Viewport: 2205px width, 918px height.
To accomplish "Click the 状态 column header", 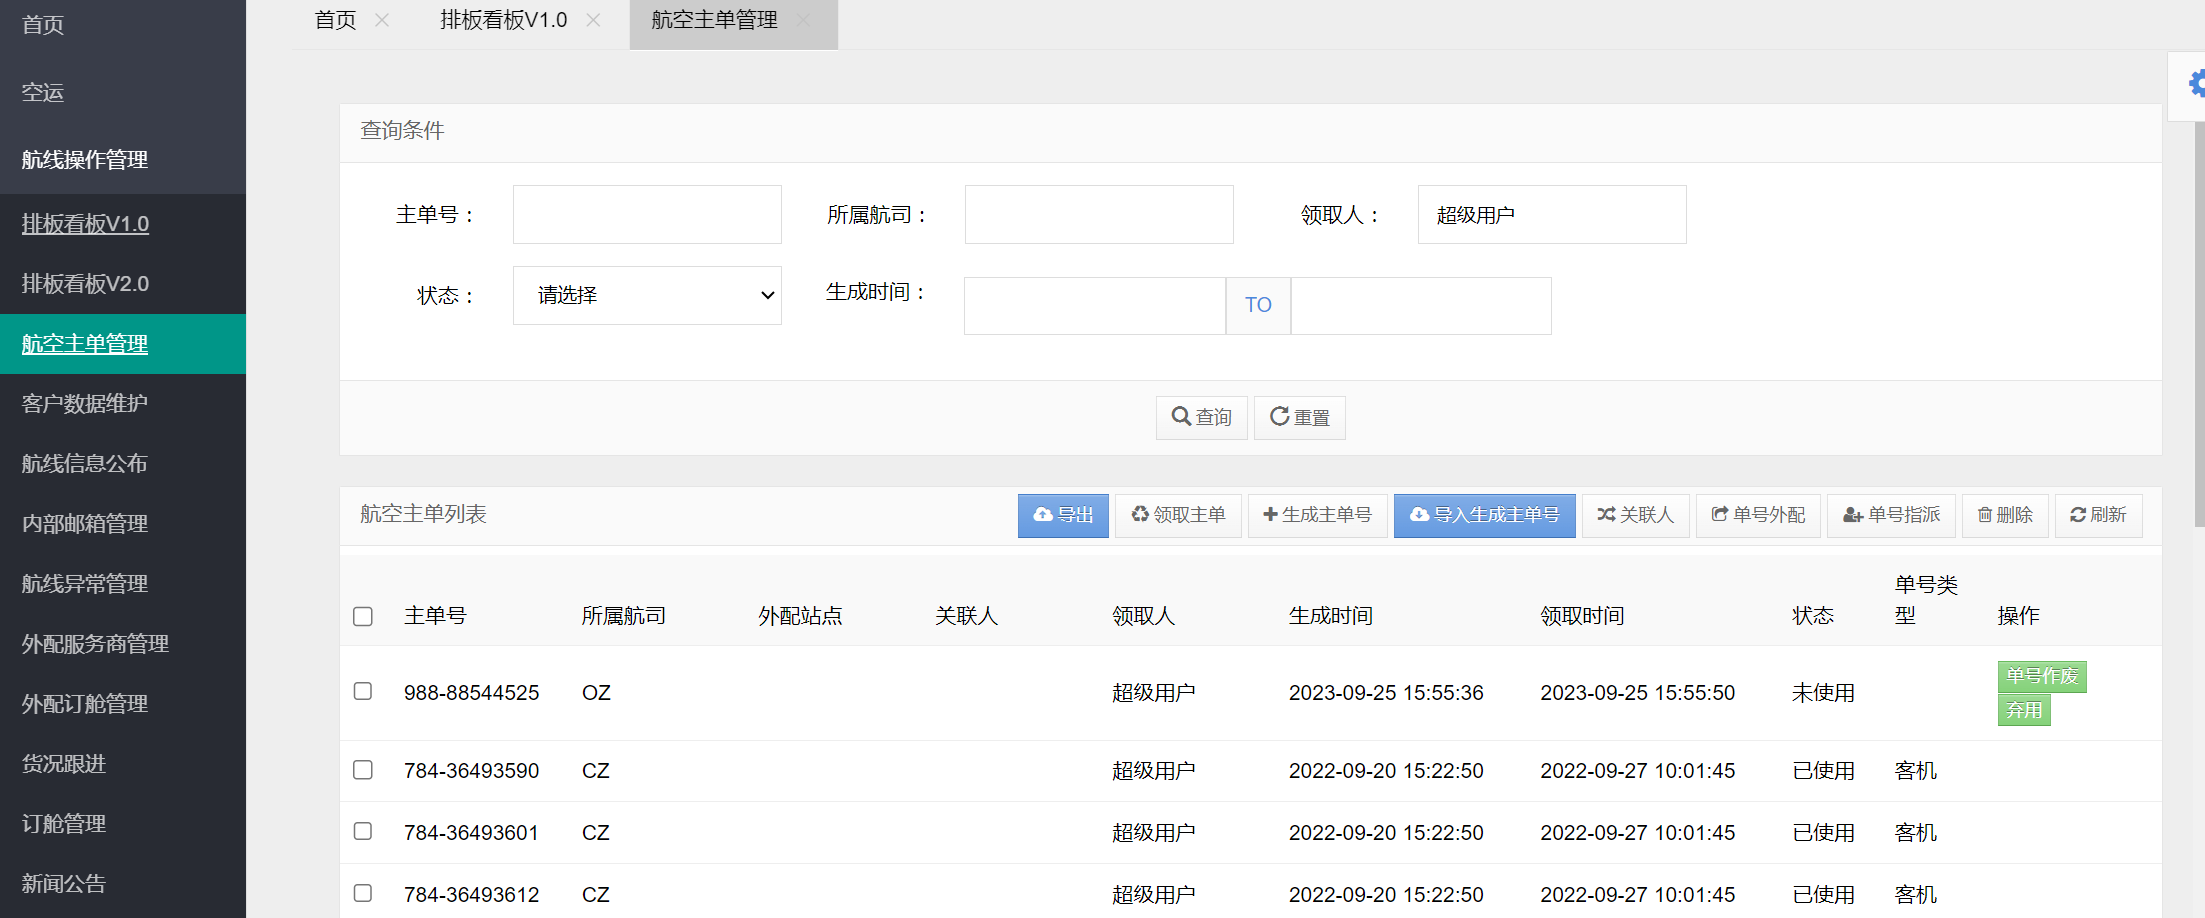I will pyautogui.click(x=1813, y=616).
